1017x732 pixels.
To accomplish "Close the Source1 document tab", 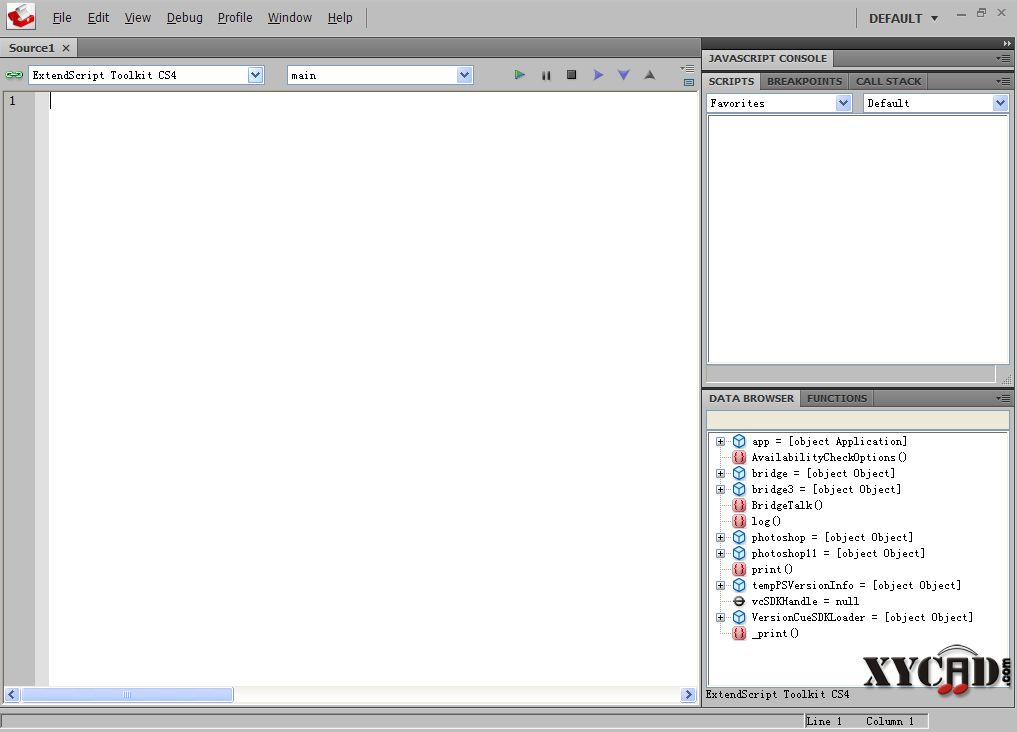I will pyautogui.click(x=66, y=48).
